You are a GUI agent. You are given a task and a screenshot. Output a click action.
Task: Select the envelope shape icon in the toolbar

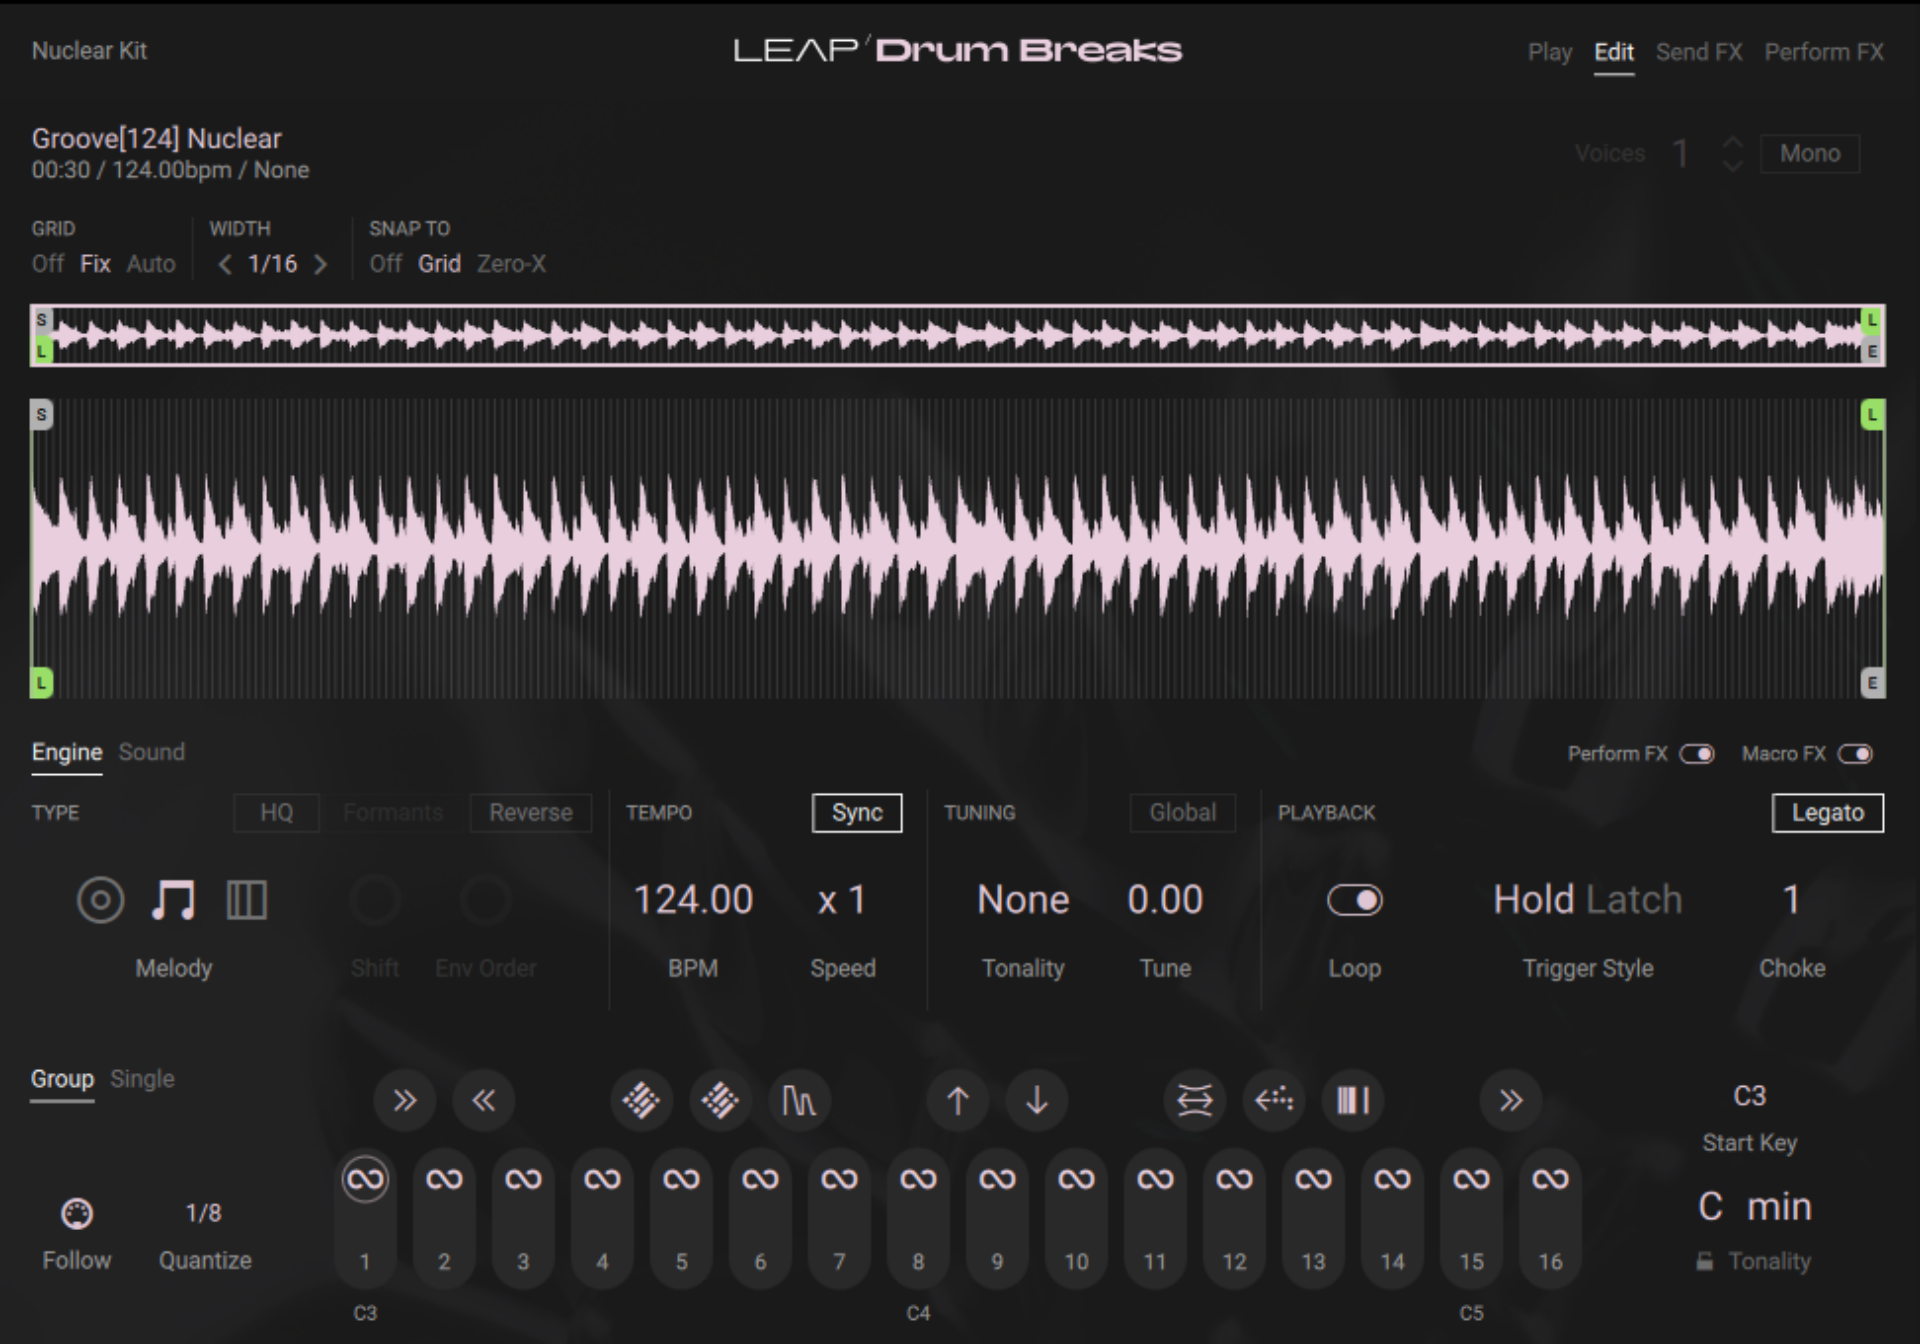click(799, 1100)
